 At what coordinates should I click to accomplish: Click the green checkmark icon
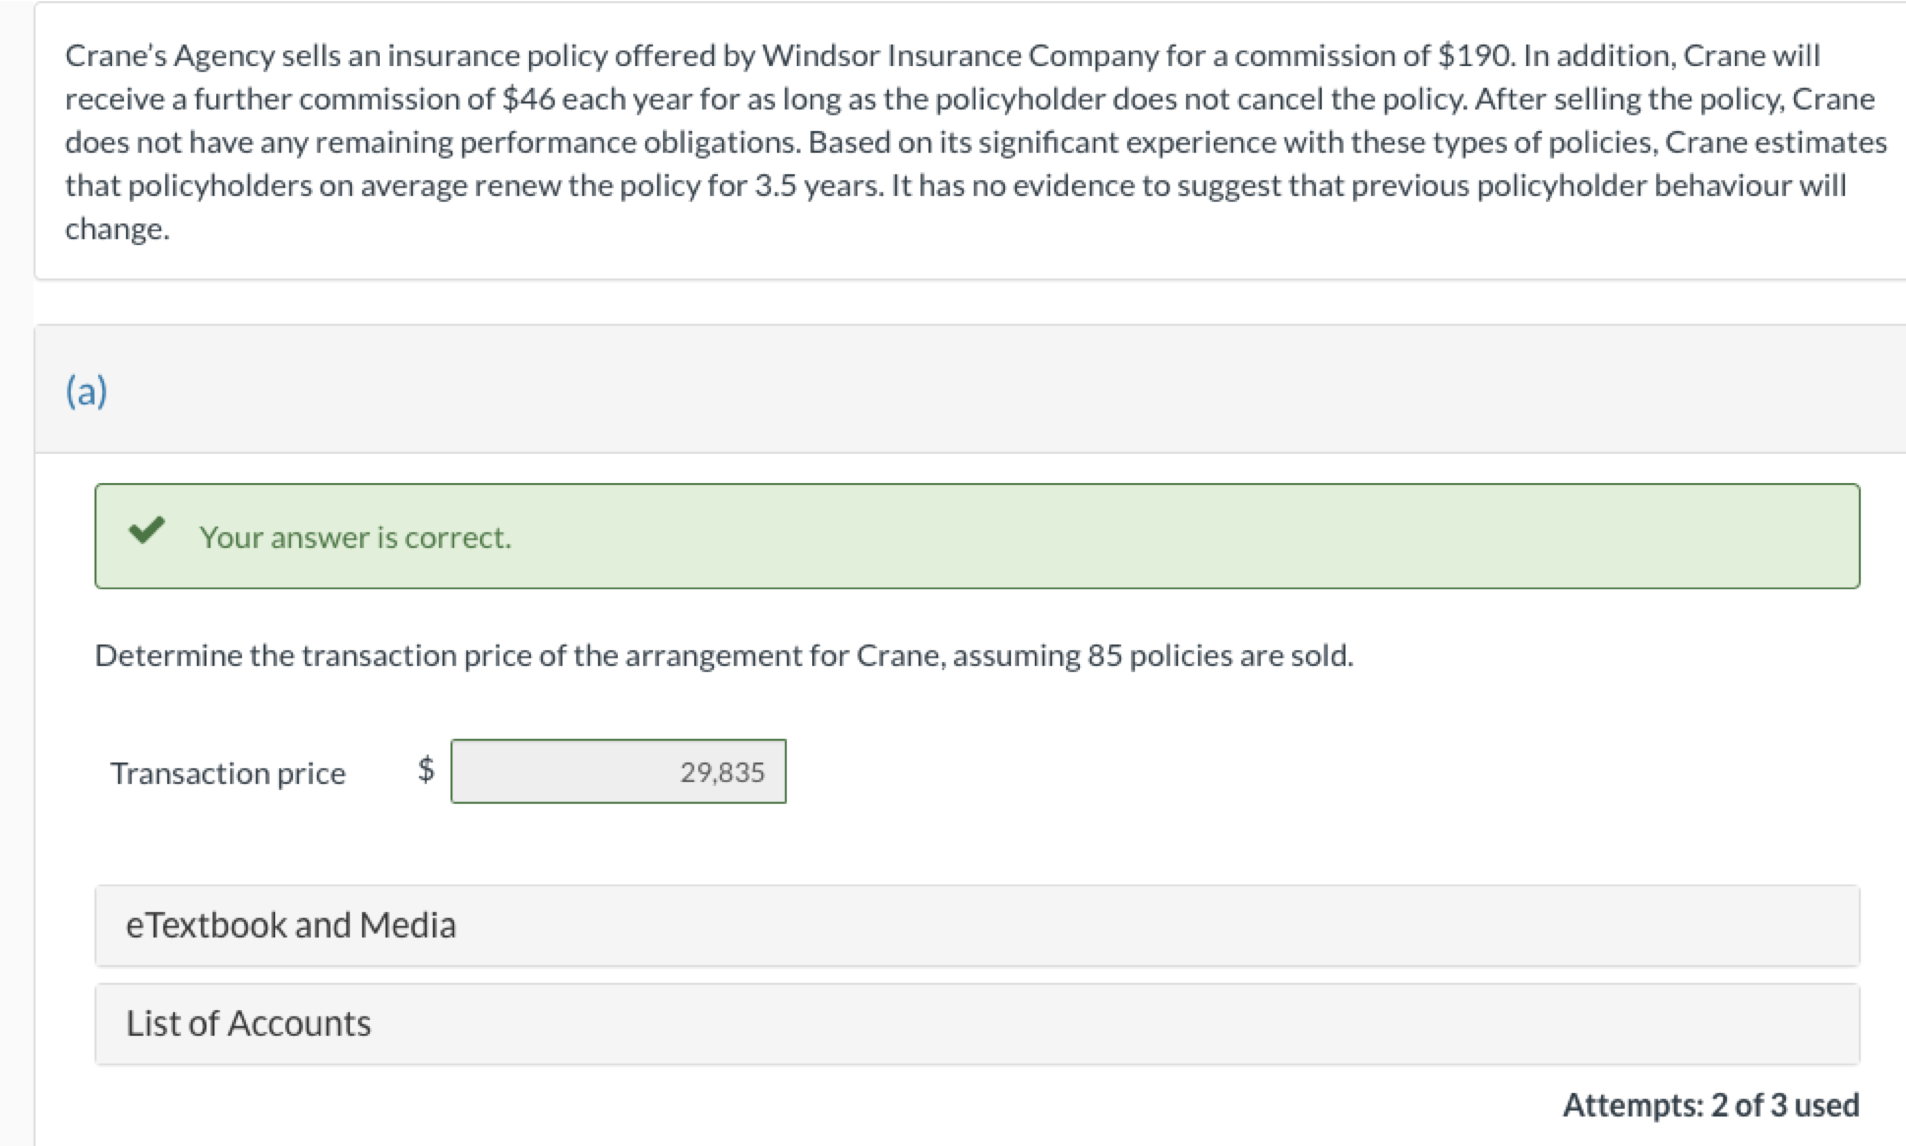point(146,530)
